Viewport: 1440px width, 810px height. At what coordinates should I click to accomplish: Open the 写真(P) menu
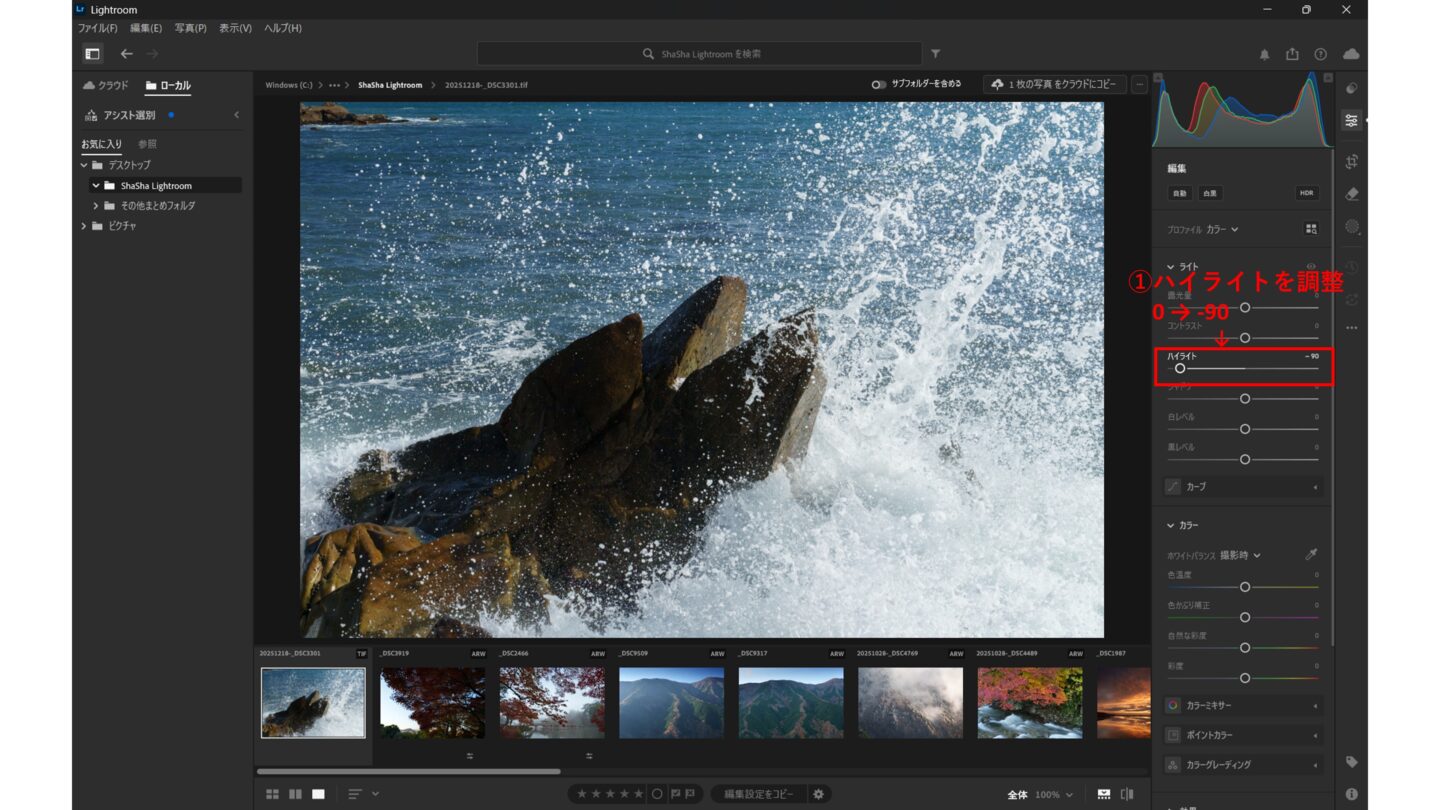[x=190, y=28]
